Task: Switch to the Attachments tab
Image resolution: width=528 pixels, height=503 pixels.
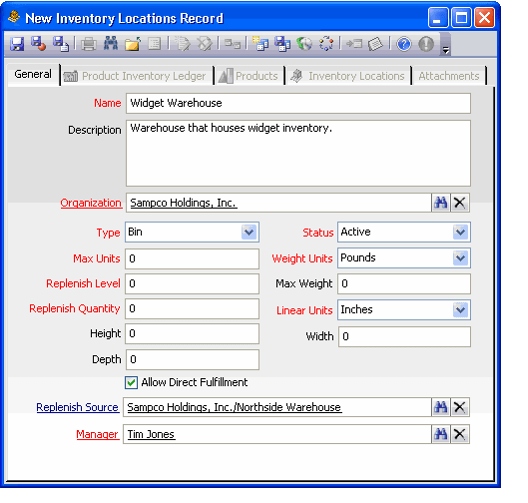Action: [449, 76]
